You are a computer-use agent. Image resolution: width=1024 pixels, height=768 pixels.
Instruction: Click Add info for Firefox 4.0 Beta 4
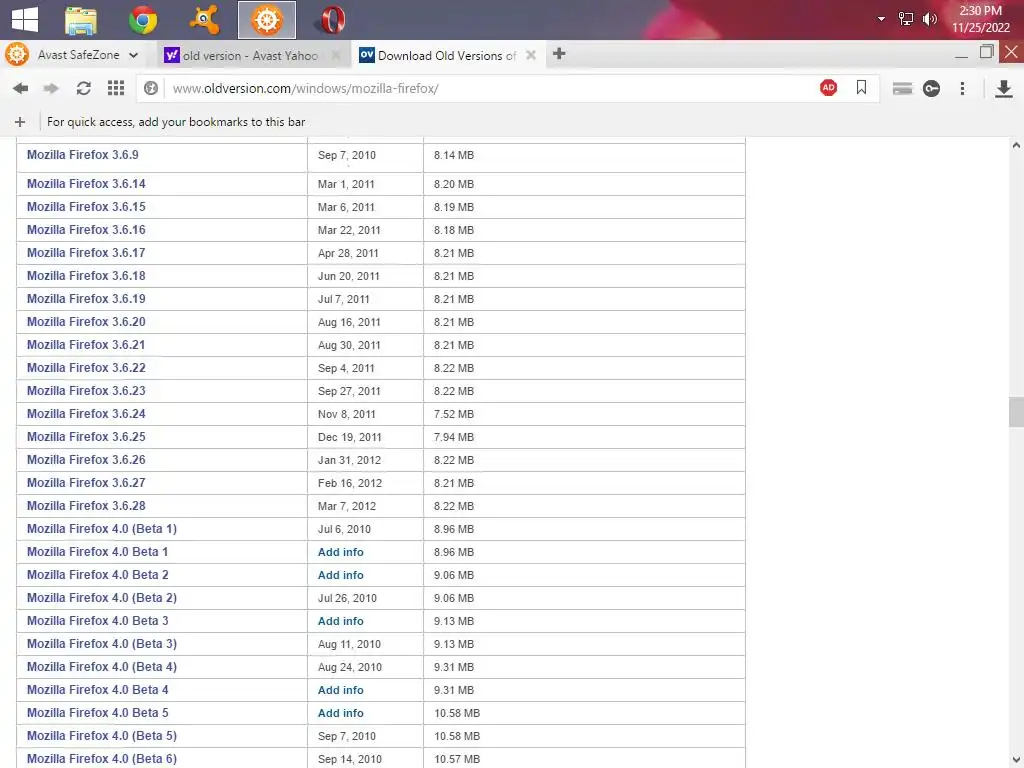pyautogui.click(x=340, y=690)
